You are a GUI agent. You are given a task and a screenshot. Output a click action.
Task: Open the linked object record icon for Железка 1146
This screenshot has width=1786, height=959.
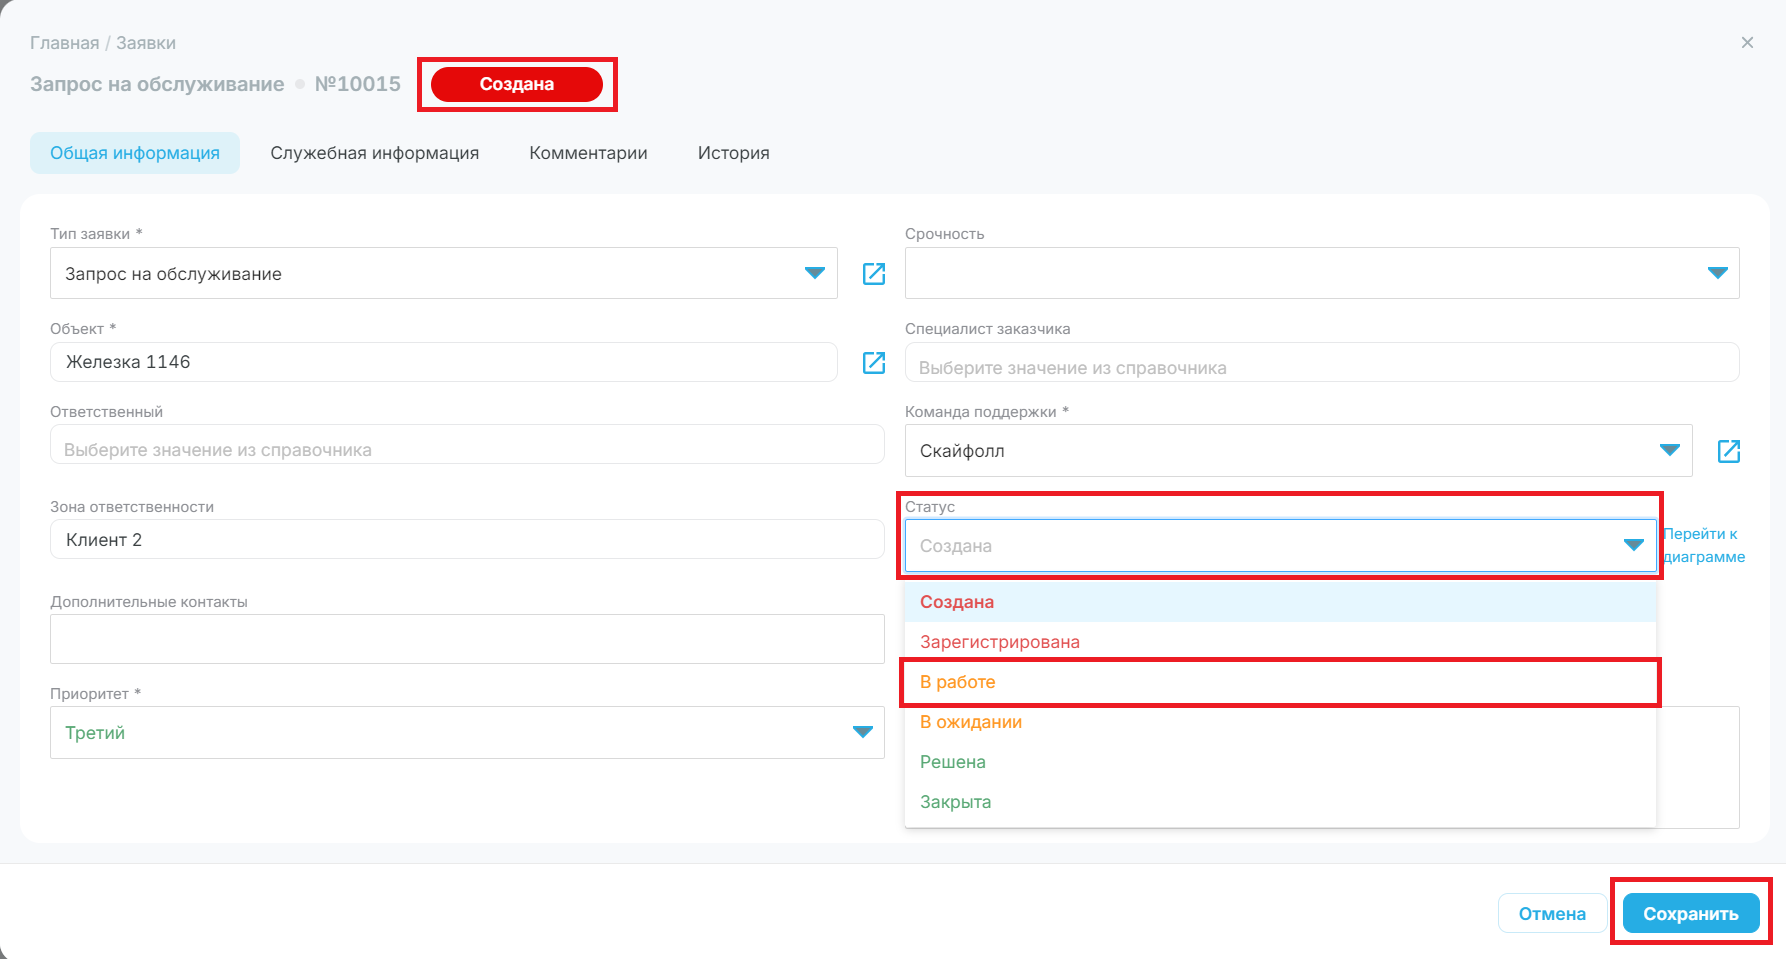click(x=874, y=362)
